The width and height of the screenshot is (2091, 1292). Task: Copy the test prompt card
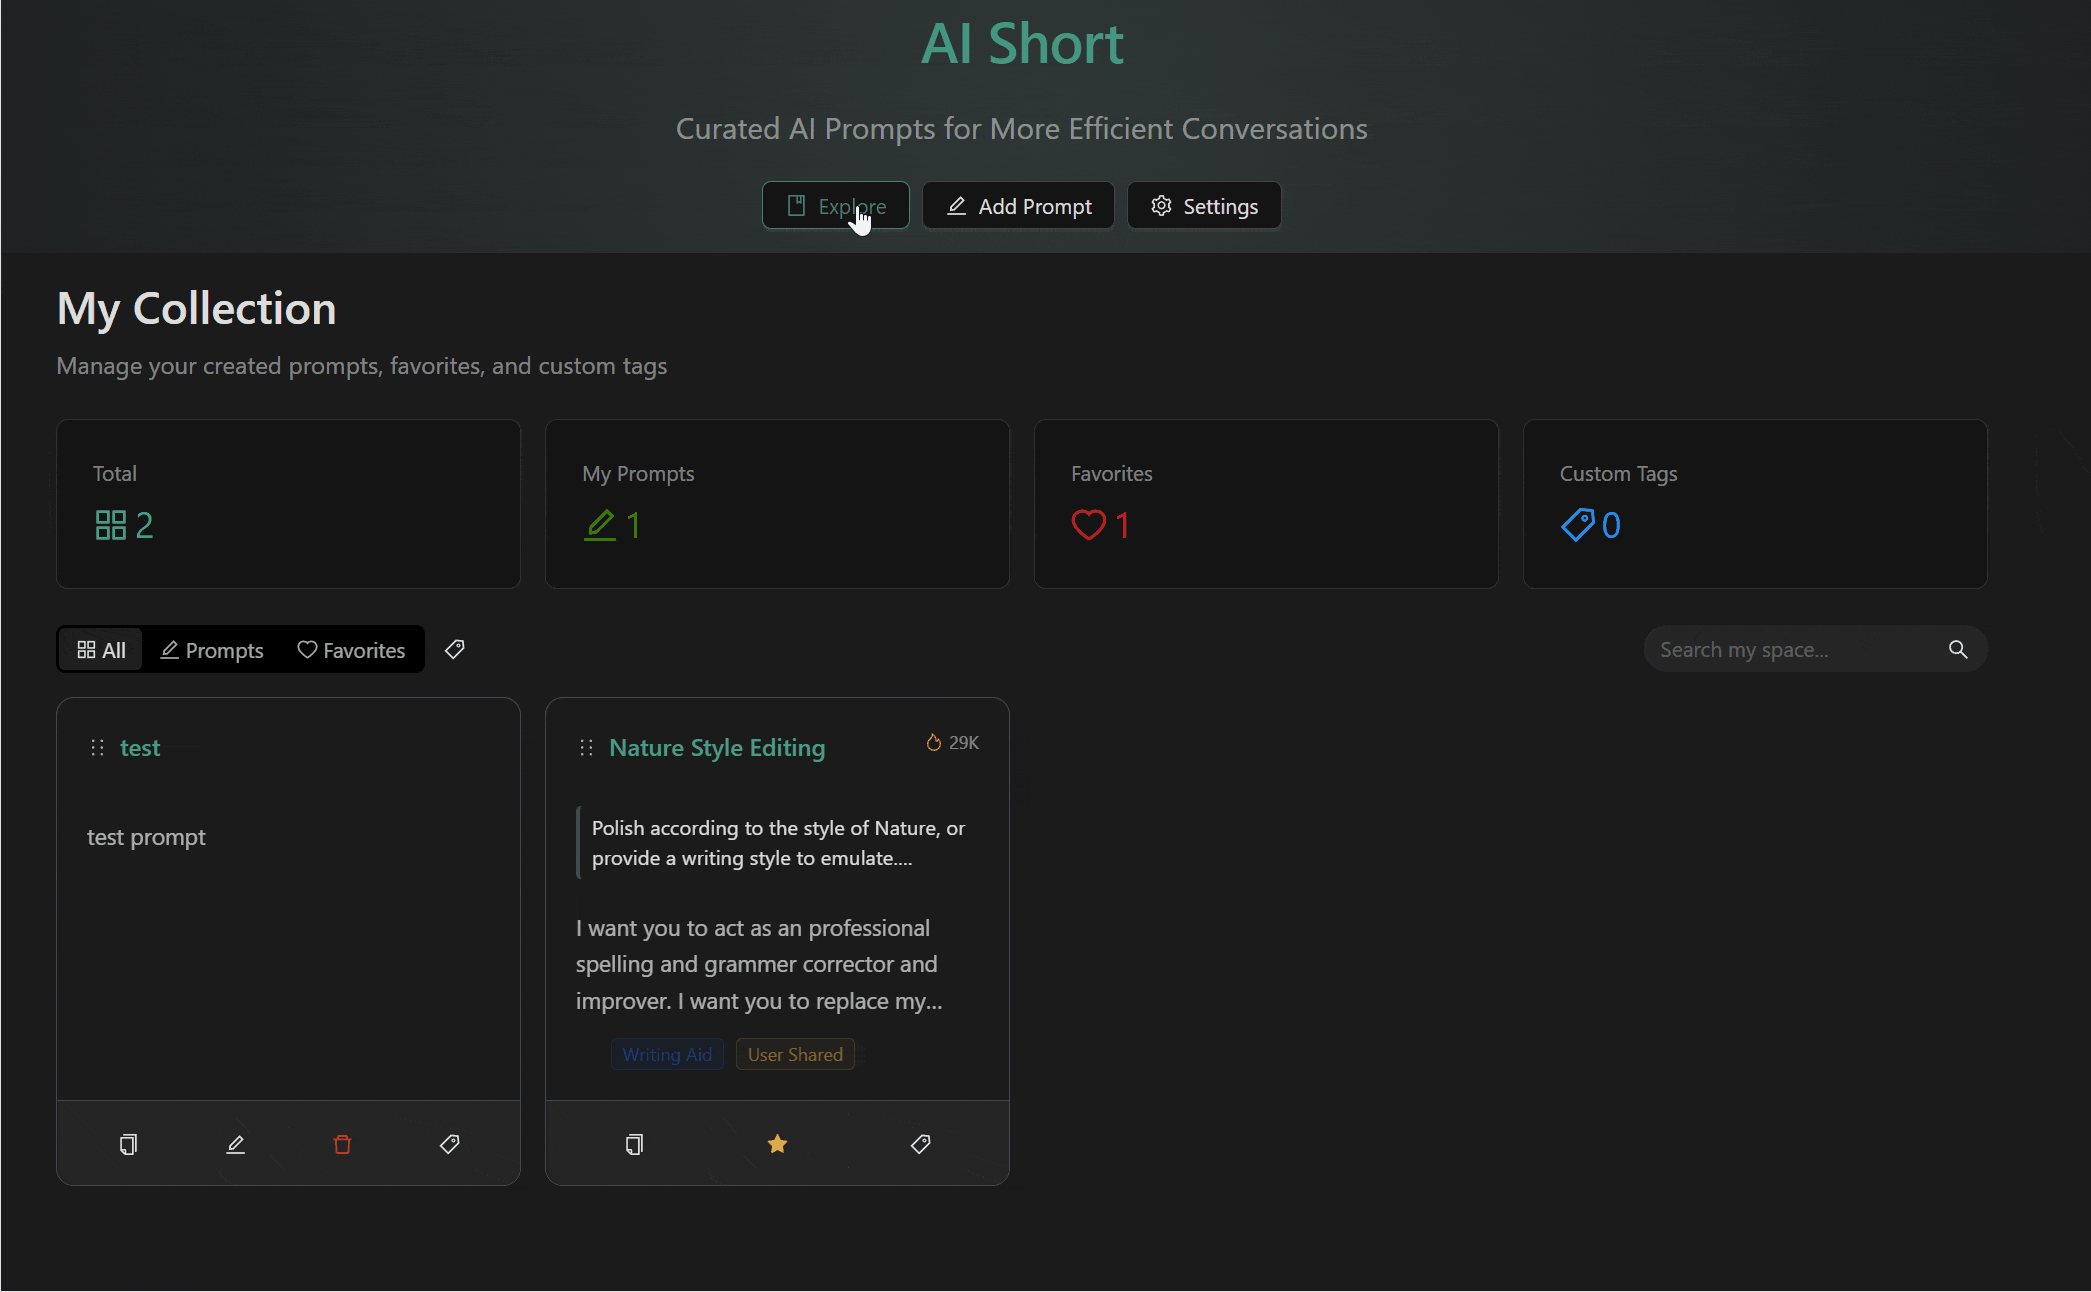pos(128,1144)
